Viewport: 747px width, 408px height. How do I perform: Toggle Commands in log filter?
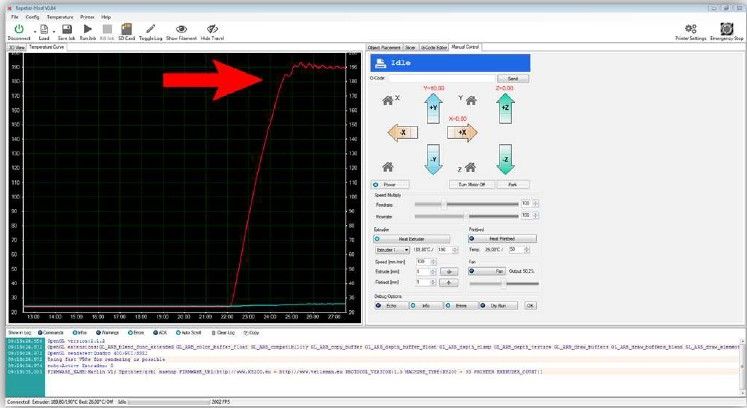tap(50, 333)
